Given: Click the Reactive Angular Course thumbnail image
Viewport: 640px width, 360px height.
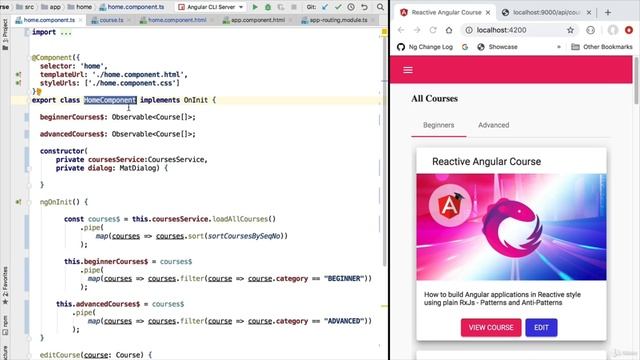Looking at the screenshot, I should (511, 227).
